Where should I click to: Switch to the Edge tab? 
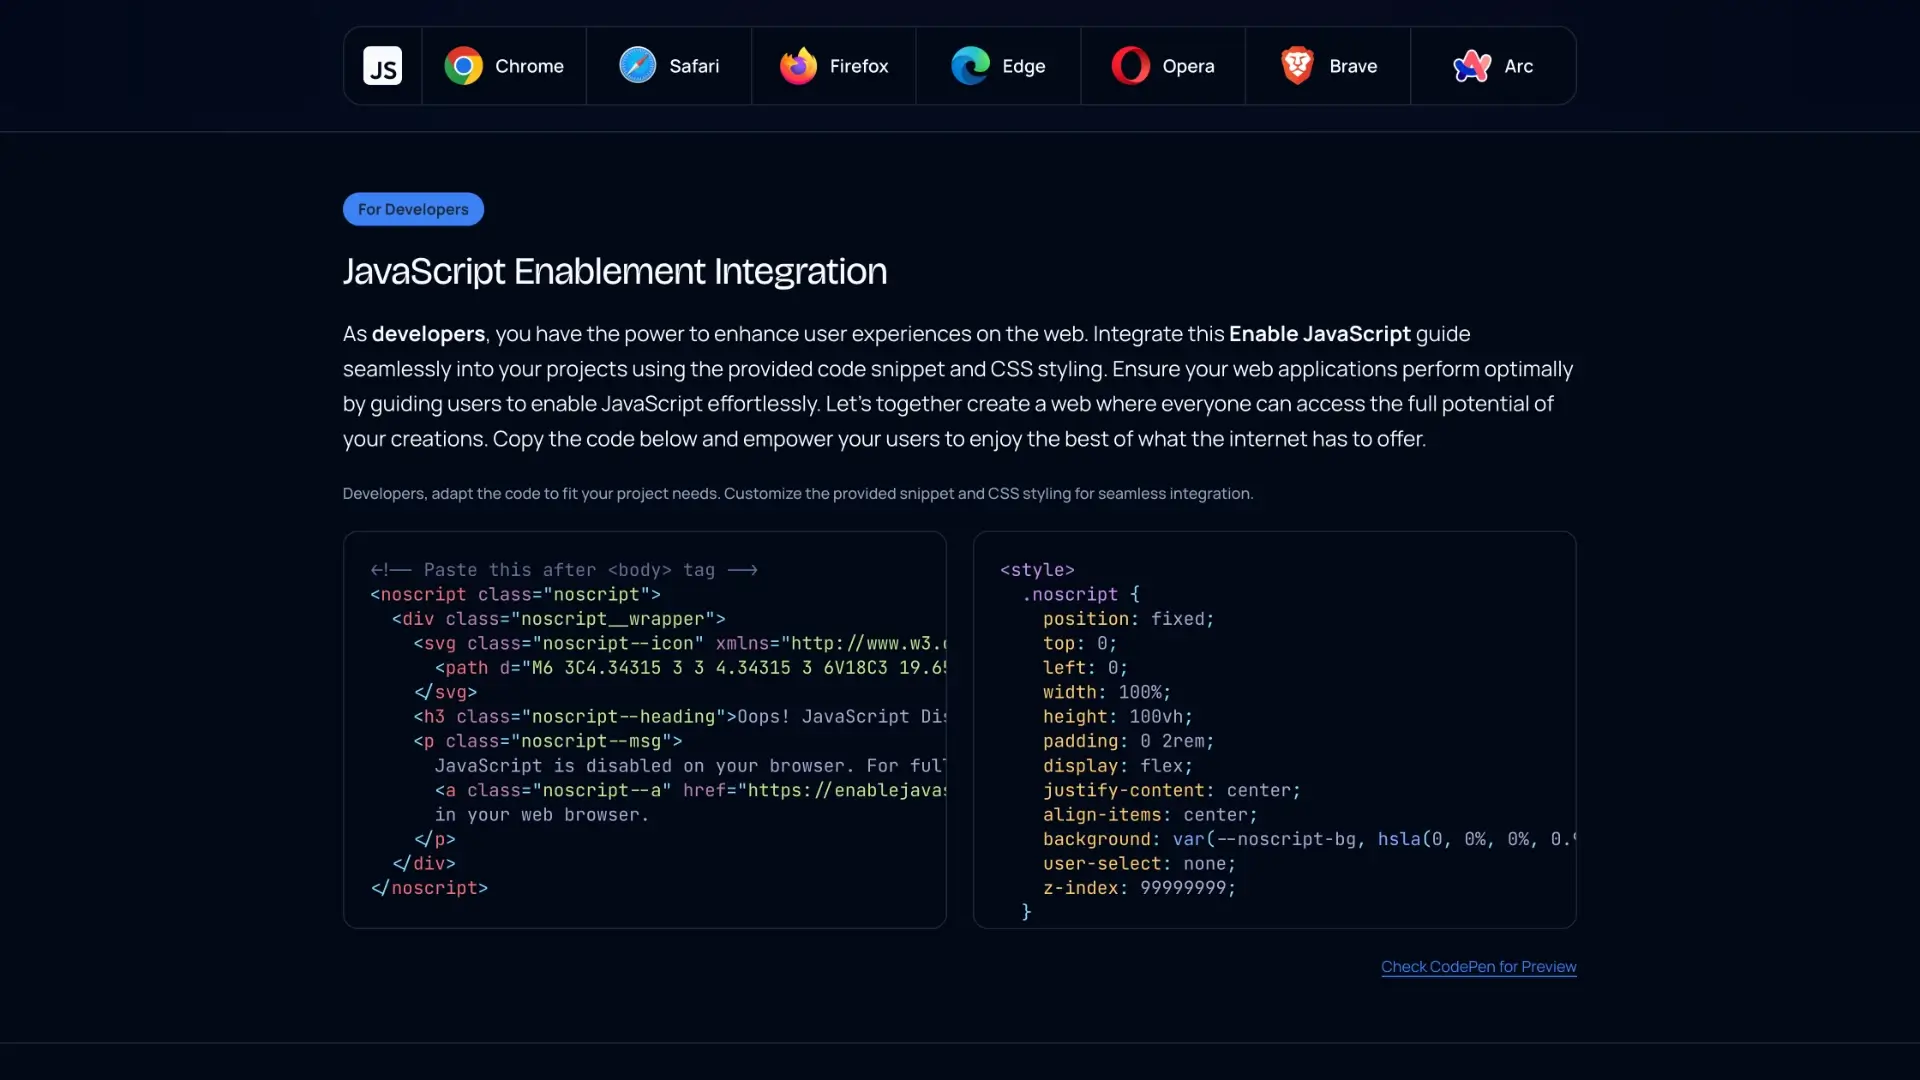[x=1000, y=65]
